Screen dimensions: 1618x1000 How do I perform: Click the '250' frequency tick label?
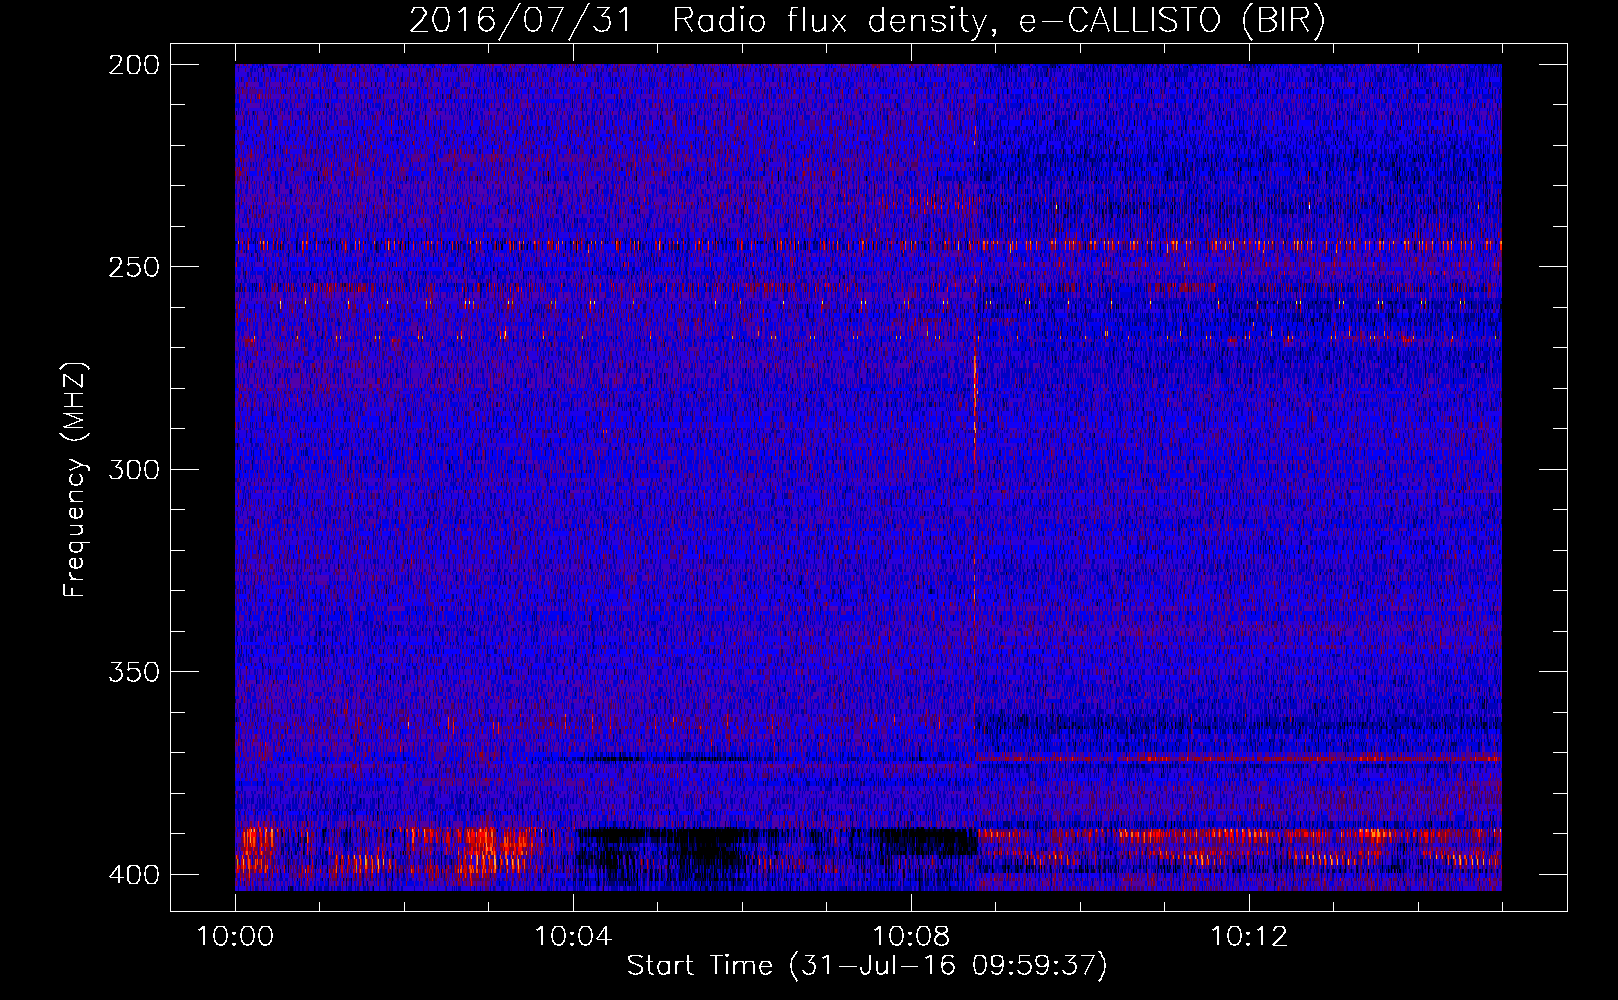134,267
